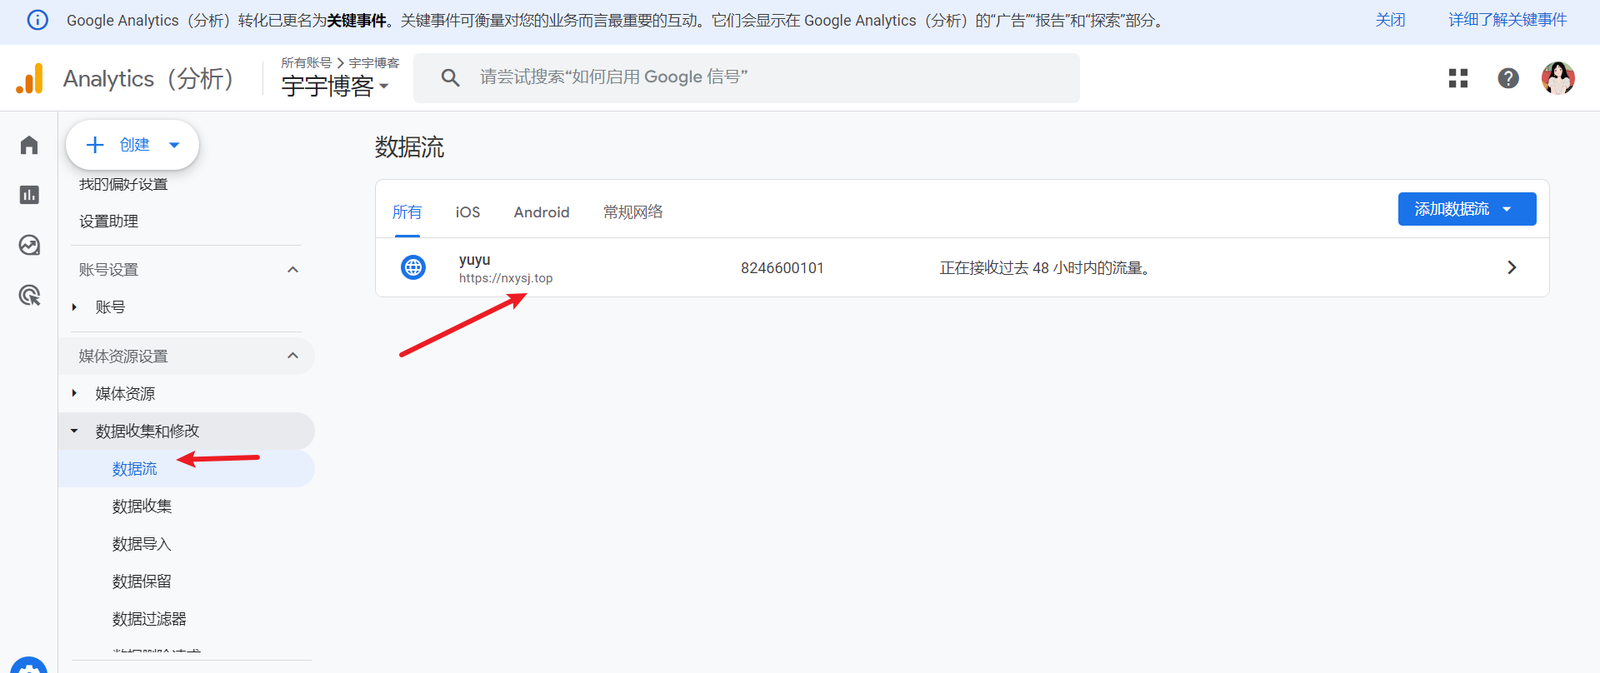The width and height of the screenshot is (1600, 673).
Task: Open the Reports bar chart icon
Action: pos(29,195)
